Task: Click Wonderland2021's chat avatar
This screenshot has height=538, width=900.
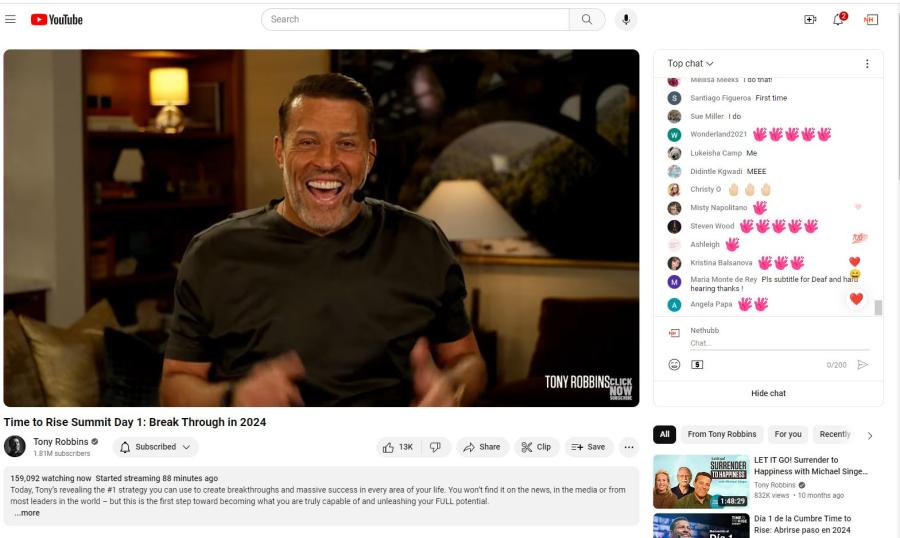Action: tap(674, 135)
